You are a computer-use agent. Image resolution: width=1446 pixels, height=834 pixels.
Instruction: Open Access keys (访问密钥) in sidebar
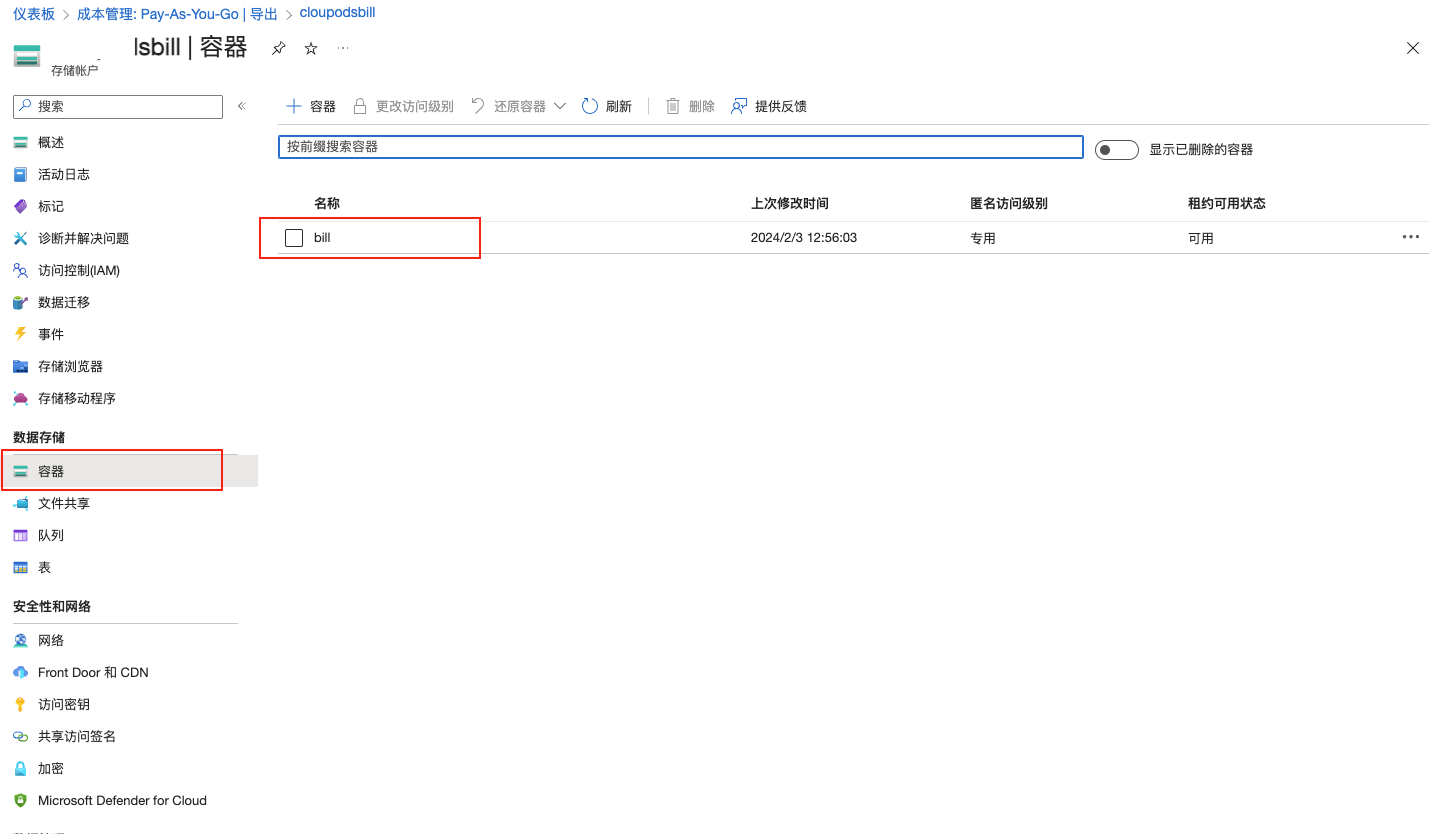click(64, 704)
